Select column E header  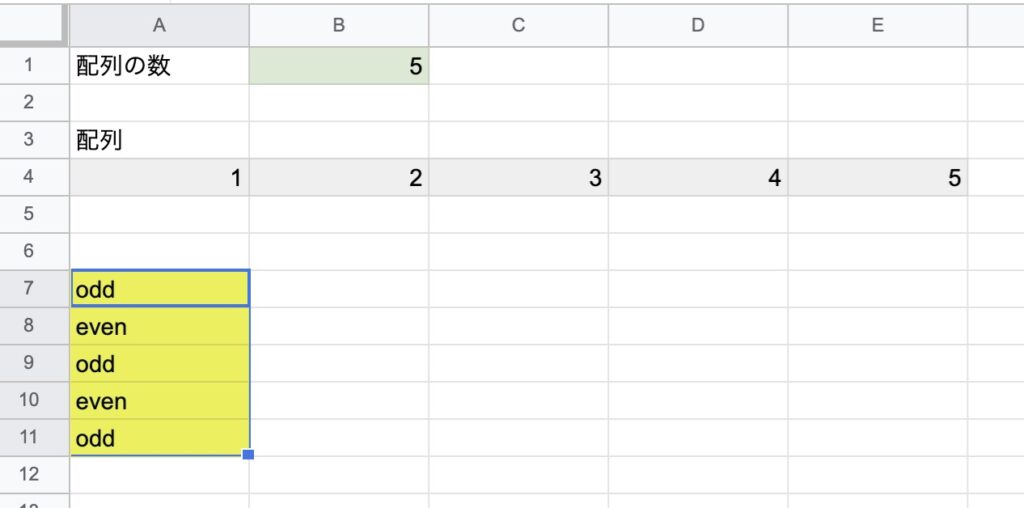878,25
